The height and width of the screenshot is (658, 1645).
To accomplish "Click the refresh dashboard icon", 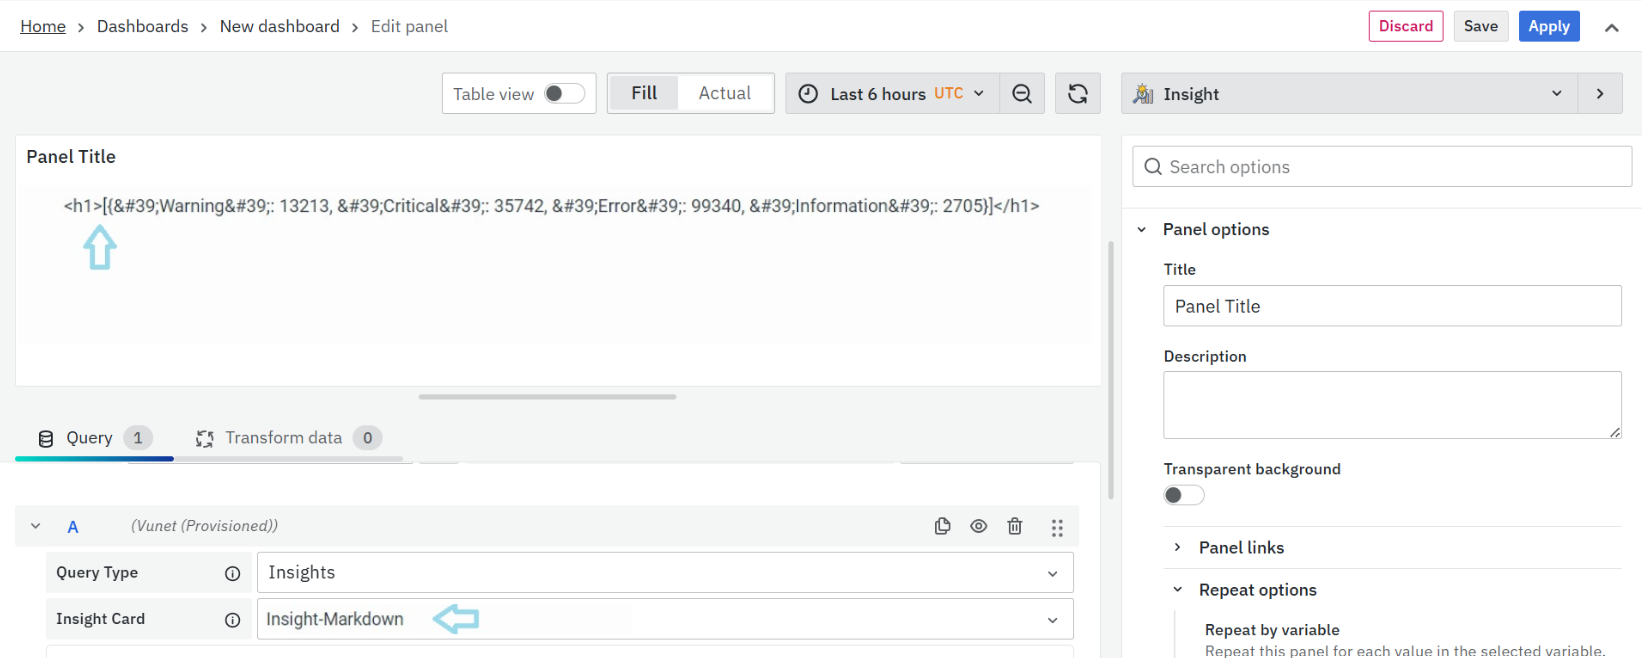I will 1077,94.
